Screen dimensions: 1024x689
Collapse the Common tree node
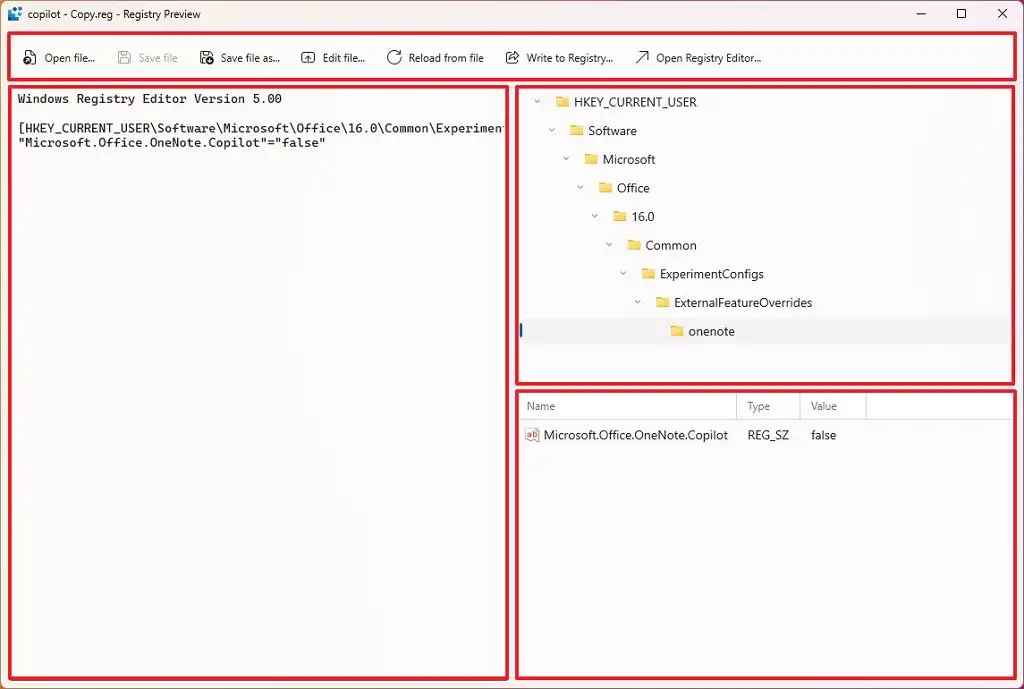[609, 245]
